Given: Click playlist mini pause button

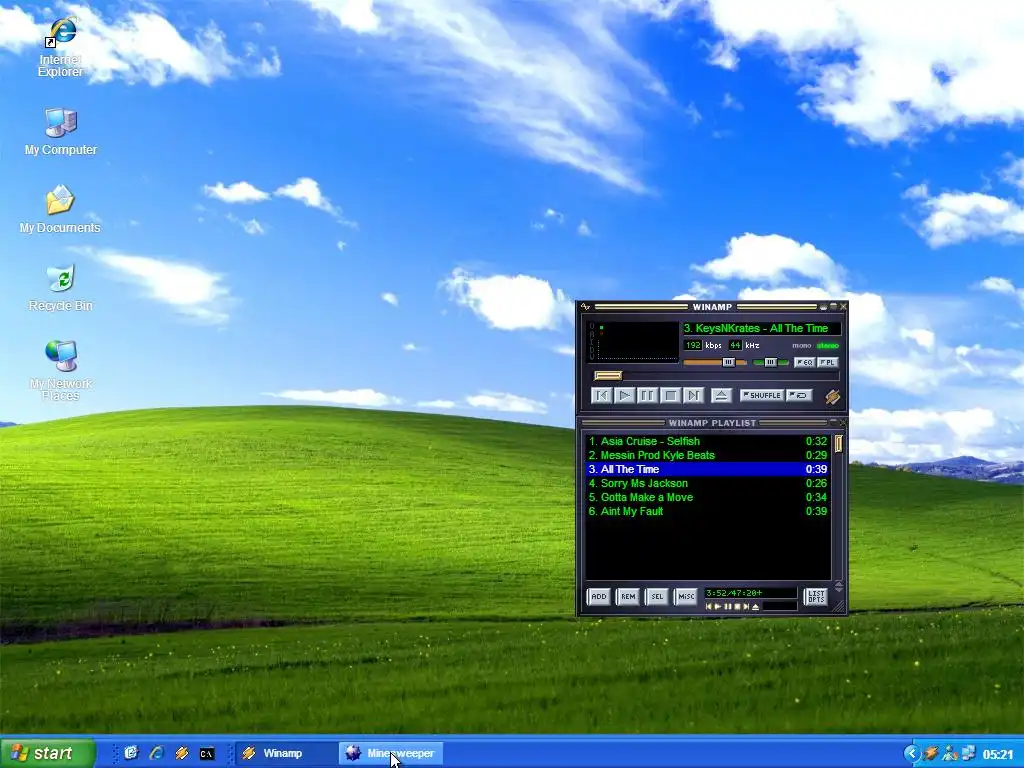Looking at the screenshot, I should pyautogui.click(x=728, y=607).
